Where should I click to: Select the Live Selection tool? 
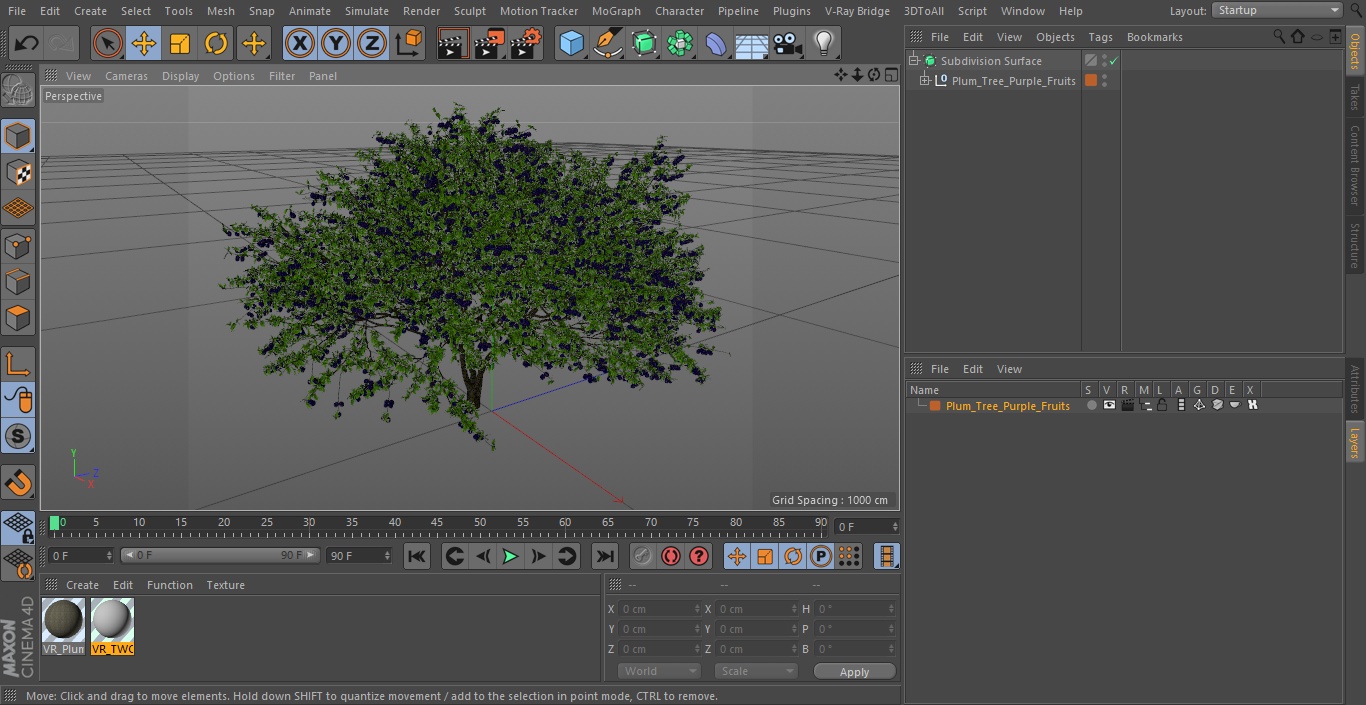tap(108, 43)
